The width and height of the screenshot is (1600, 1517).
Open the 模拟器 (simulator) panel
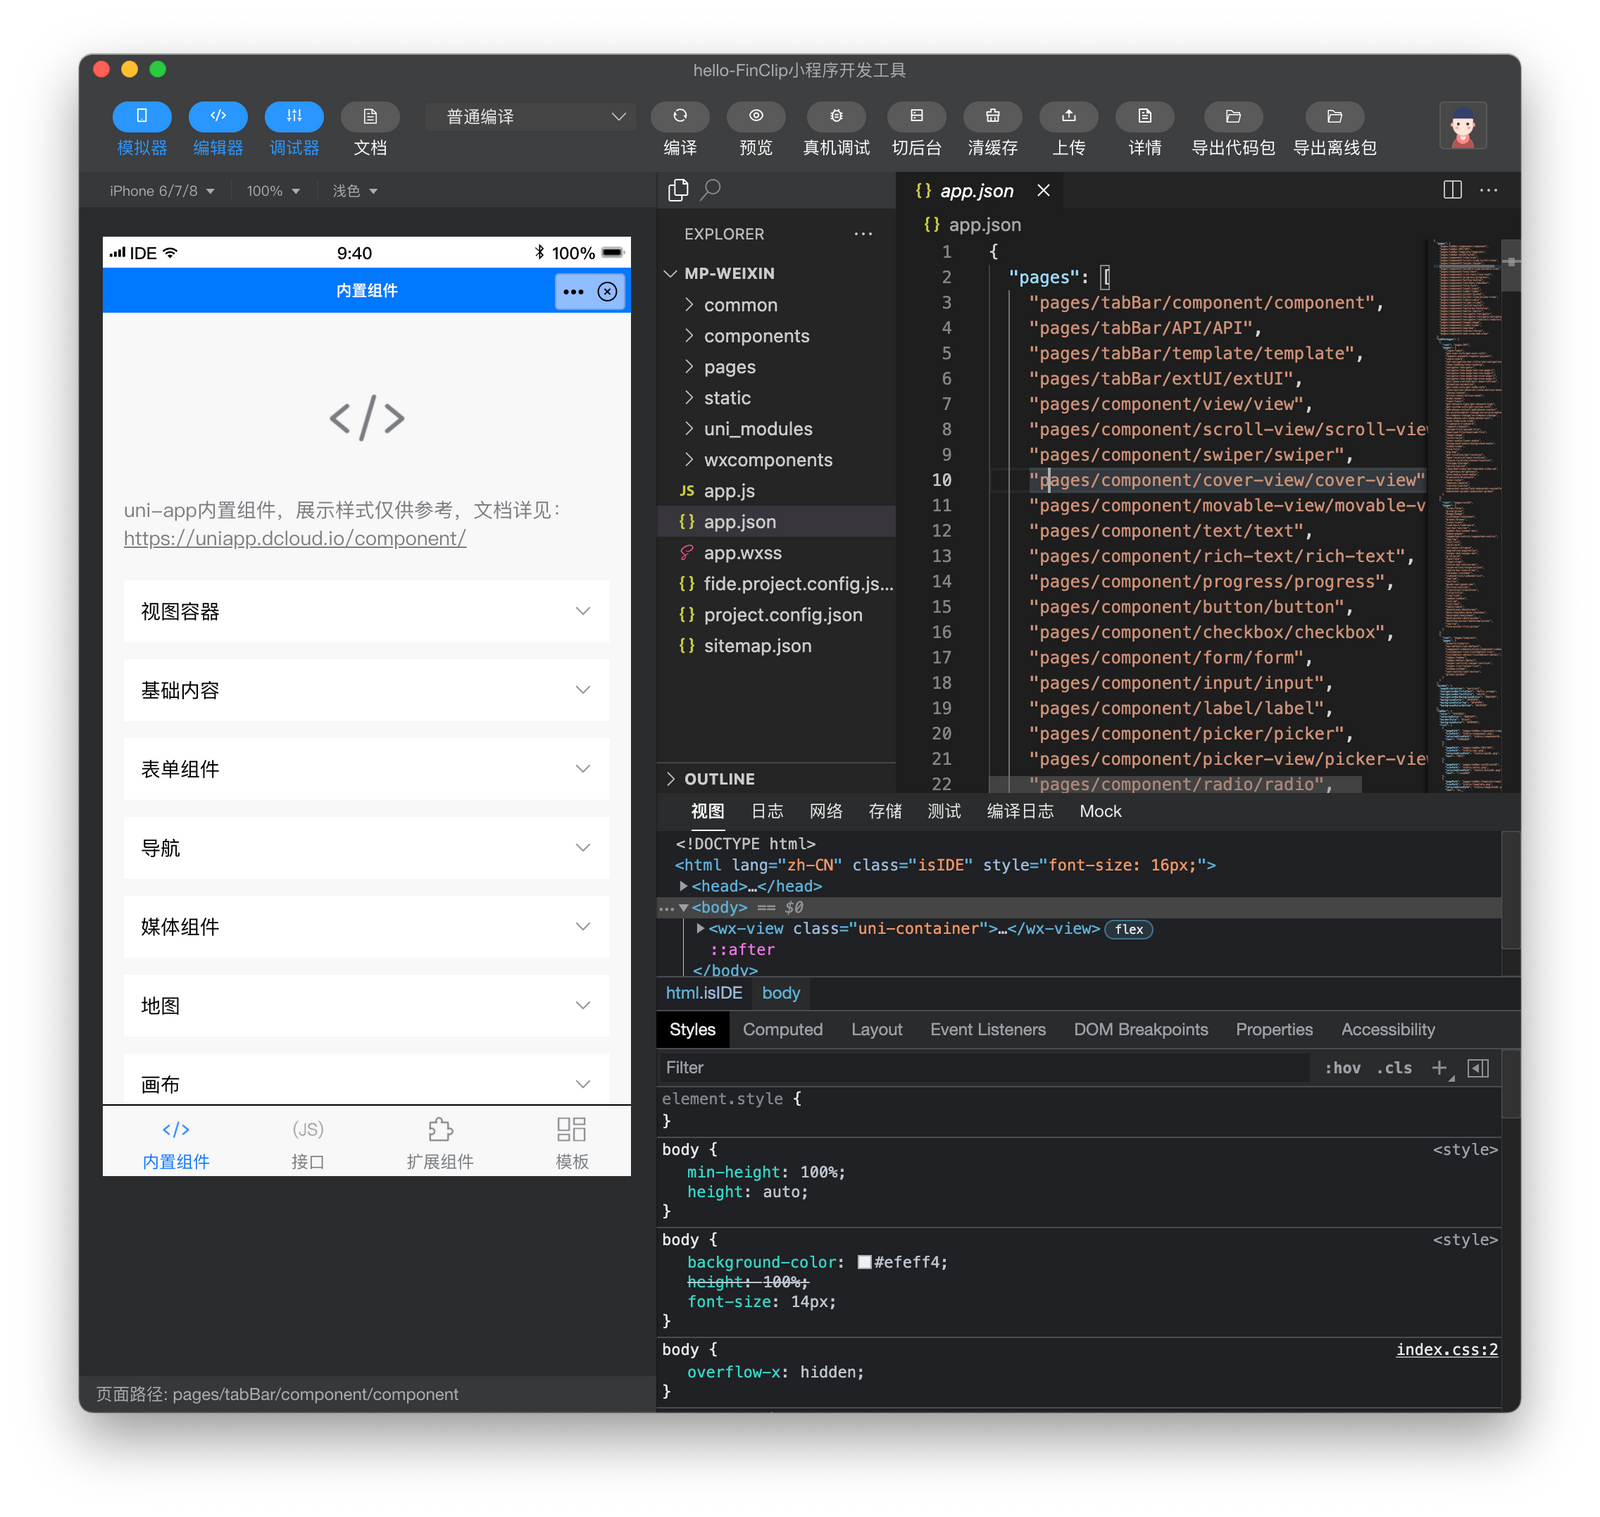pyautogui.click(x=141, y=128)
